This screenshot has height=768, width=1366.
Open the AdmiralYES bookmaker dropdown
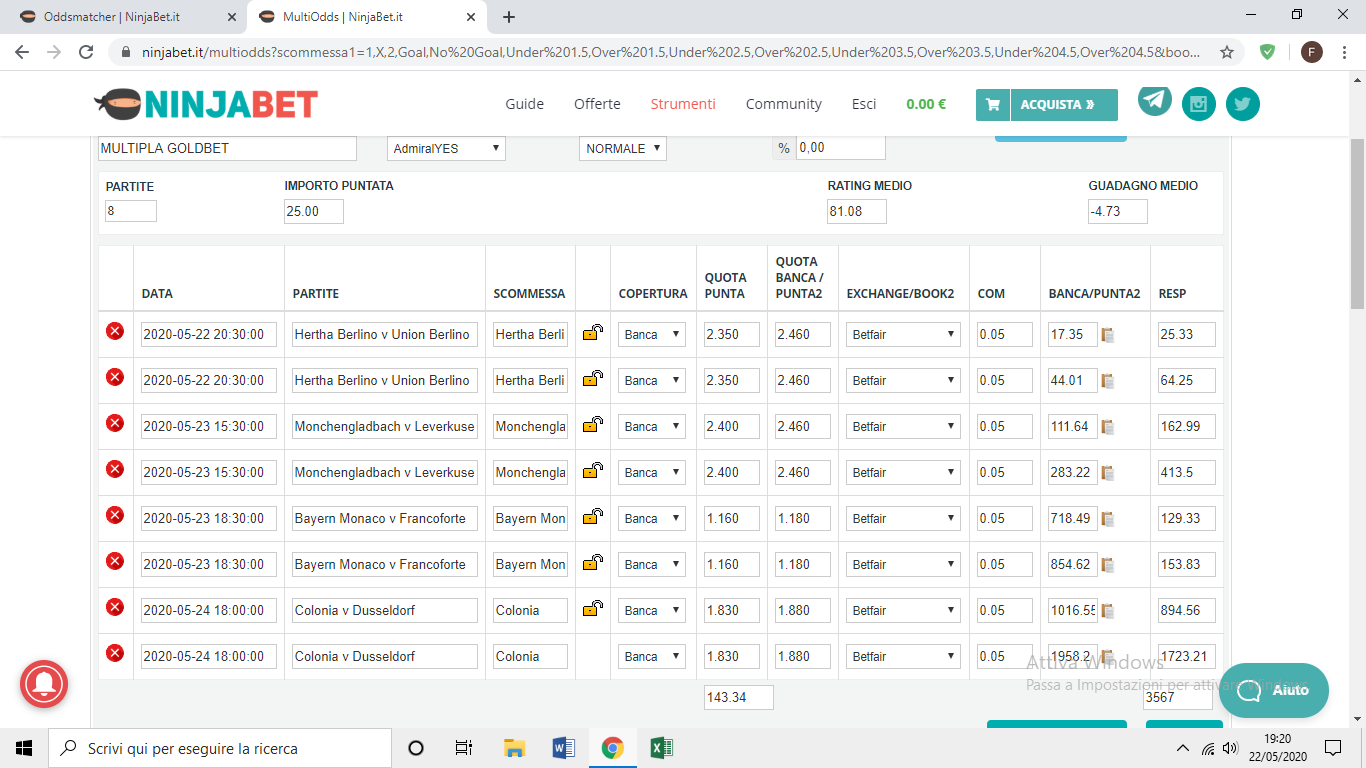coord(446,148)
